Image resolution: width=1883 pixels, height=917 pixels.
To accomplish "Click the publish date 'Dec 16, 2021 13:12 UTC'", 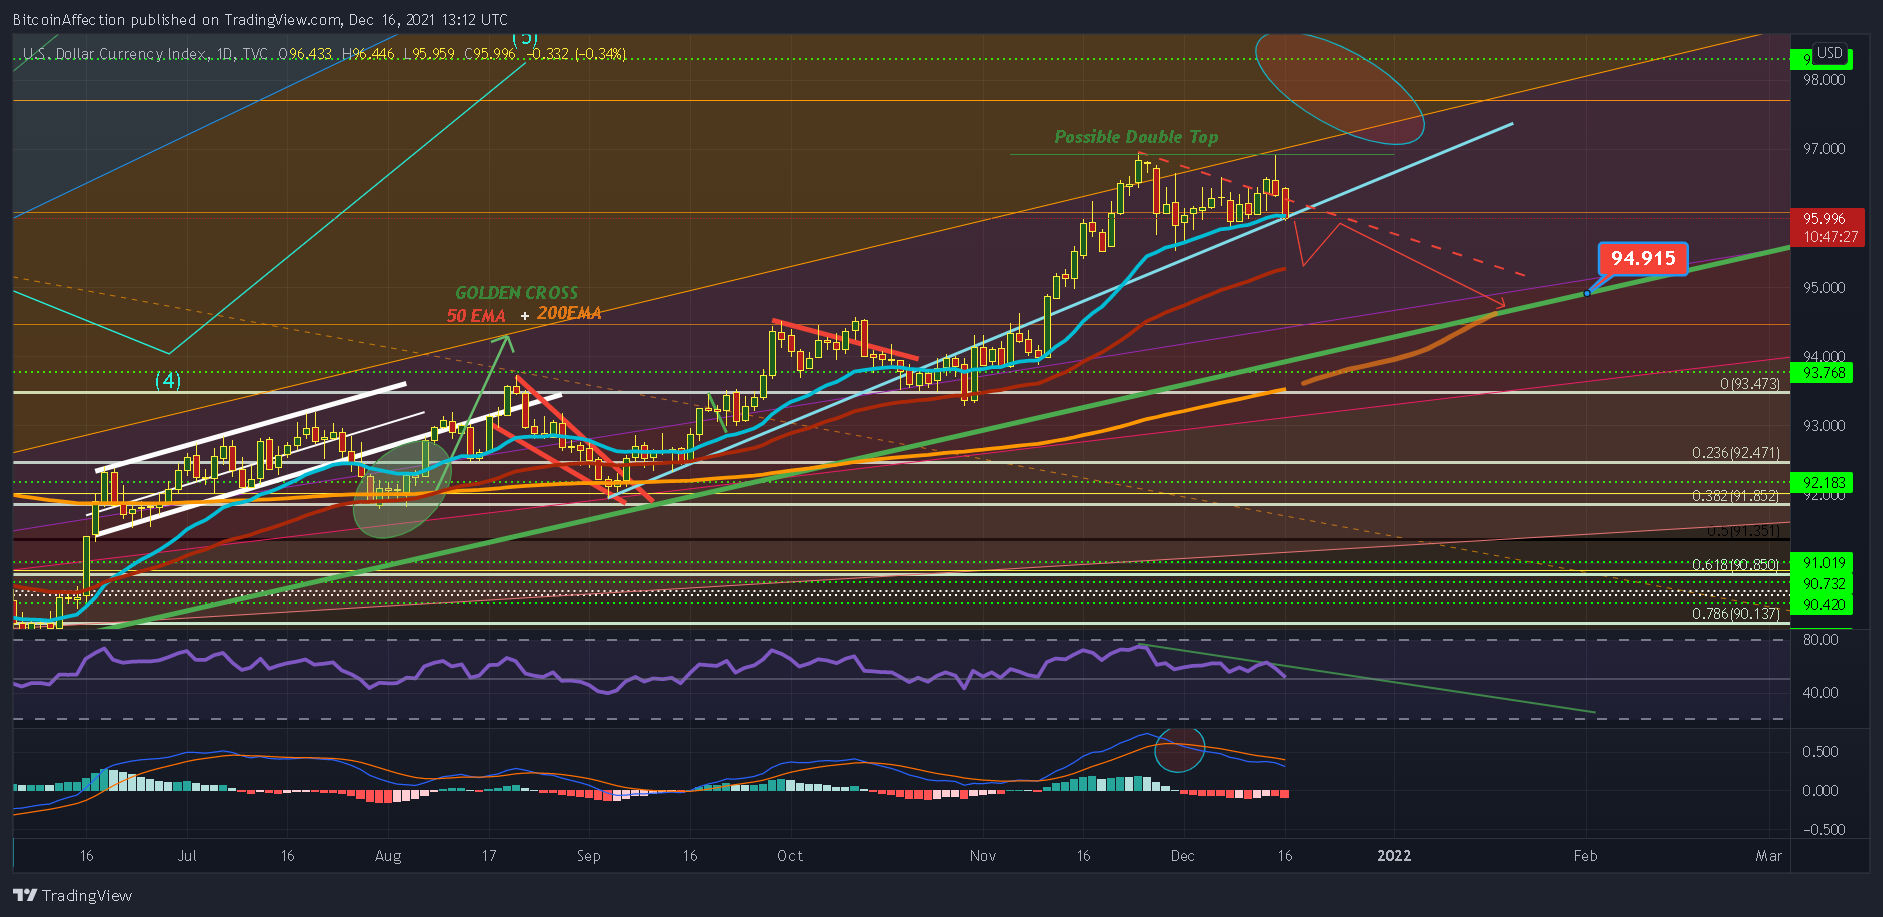I will pyautogui.click(x=428, y=20).
